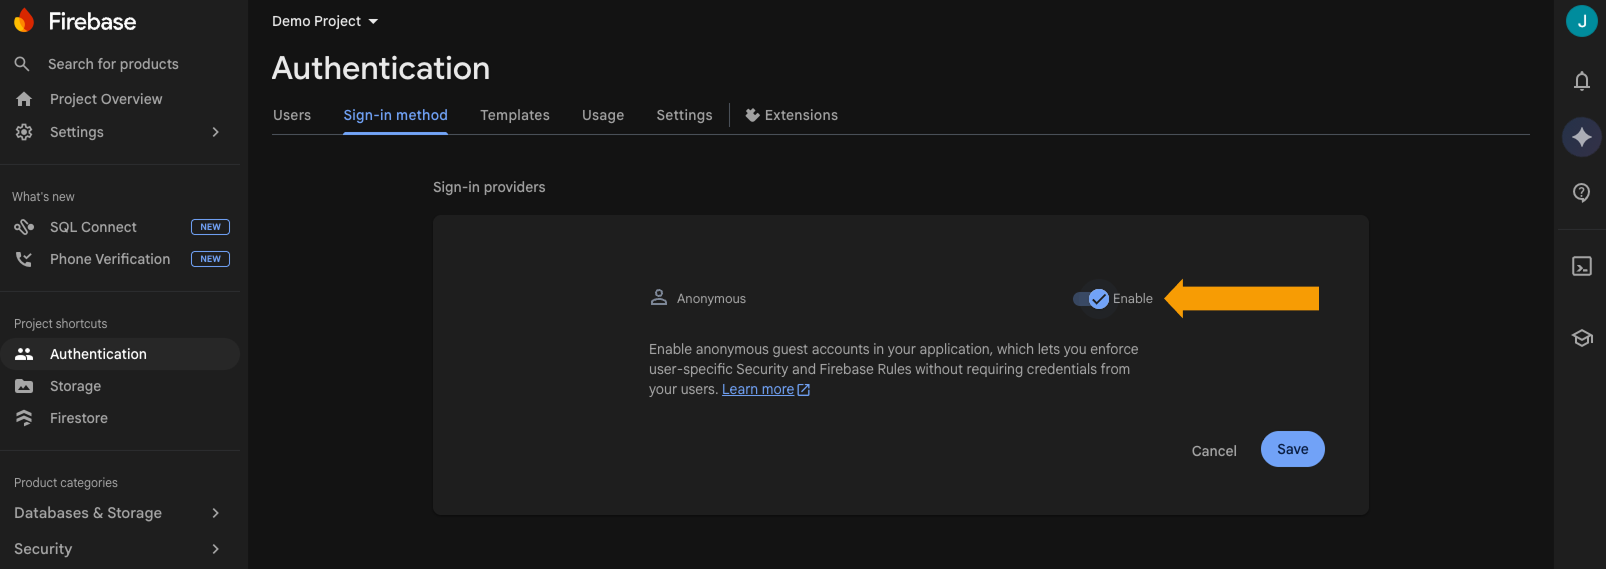Click the What's new section label
The height and width of the screenshot is (569, 1606).
(43, 197)
